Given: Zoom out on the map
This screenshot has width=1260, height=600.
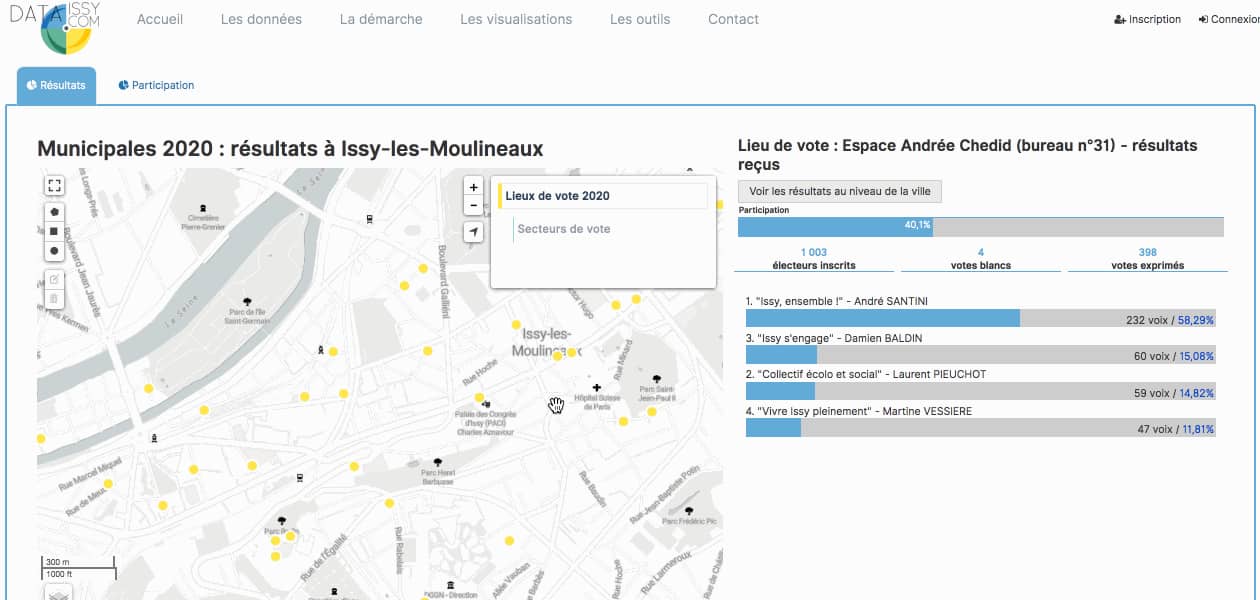Looking at the screenshot, I should (474, 205).
